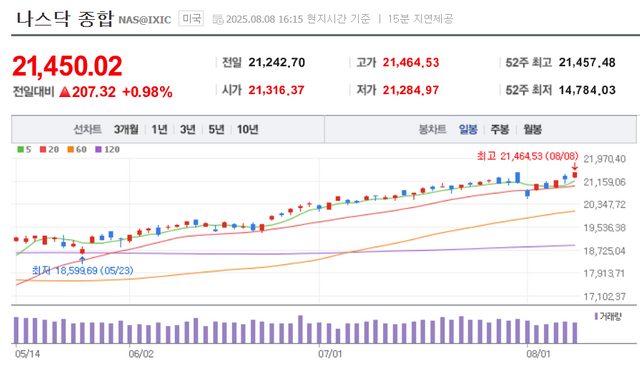
Task: Switch to 일봉 daily candle chart
Action: [x=468, y=129]
